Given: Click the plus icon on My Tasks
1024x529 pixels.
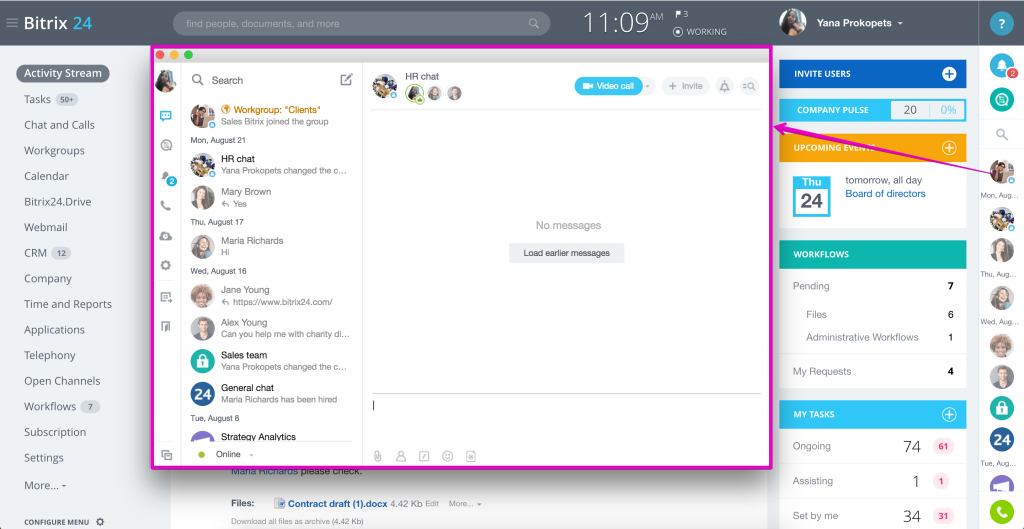Looking at the screenshot, I should pyautogui.click(x=949, y=414).
